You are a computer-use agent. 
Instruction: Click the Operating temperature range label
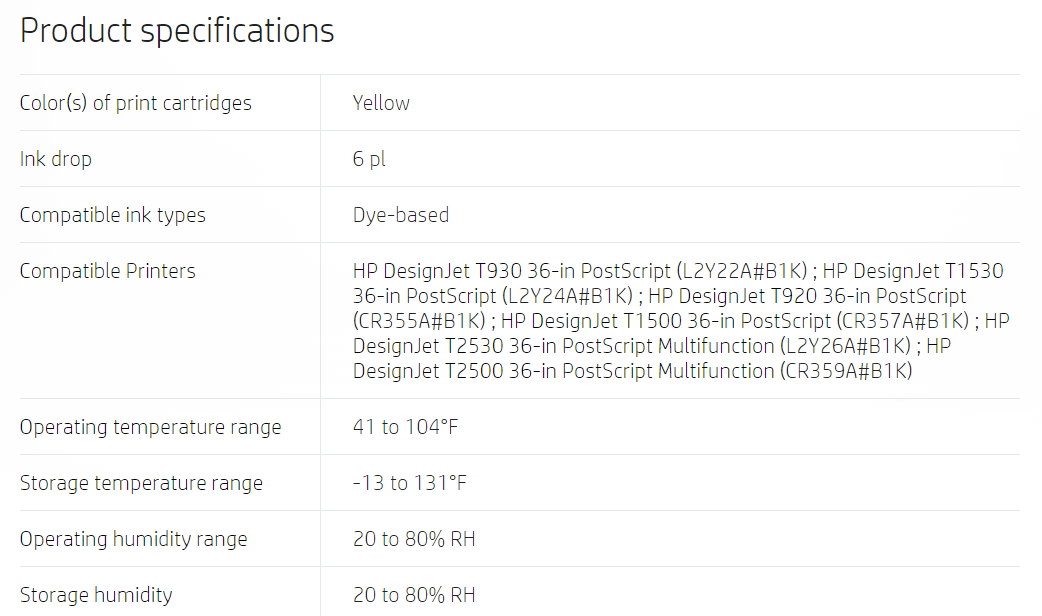click(151, 427)
